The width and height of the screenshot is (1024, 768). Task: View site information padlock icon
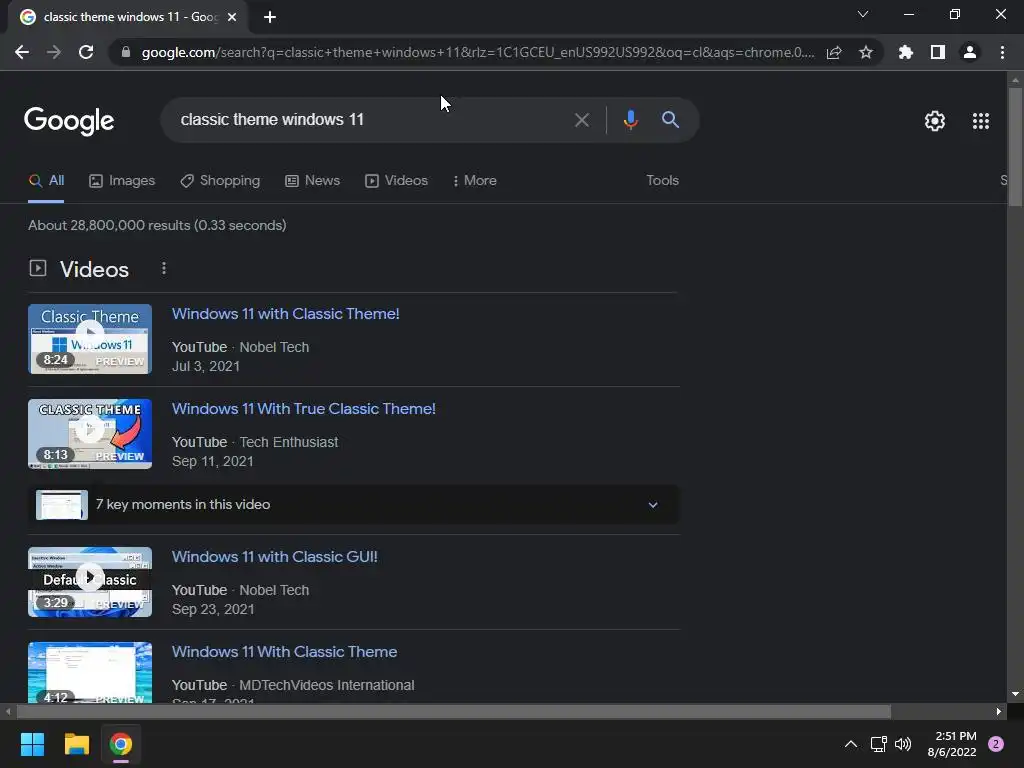126,52
